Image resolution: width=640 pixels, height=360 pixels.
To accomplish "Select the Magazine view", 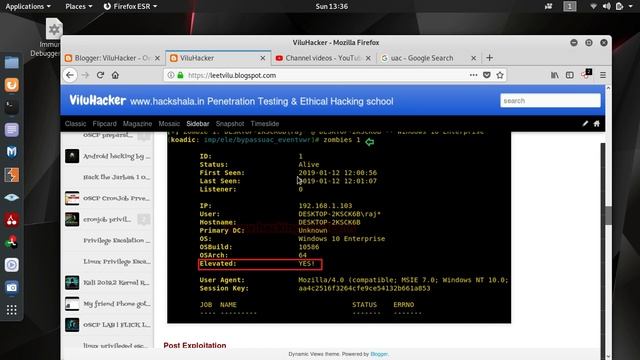I will (137, 124).
